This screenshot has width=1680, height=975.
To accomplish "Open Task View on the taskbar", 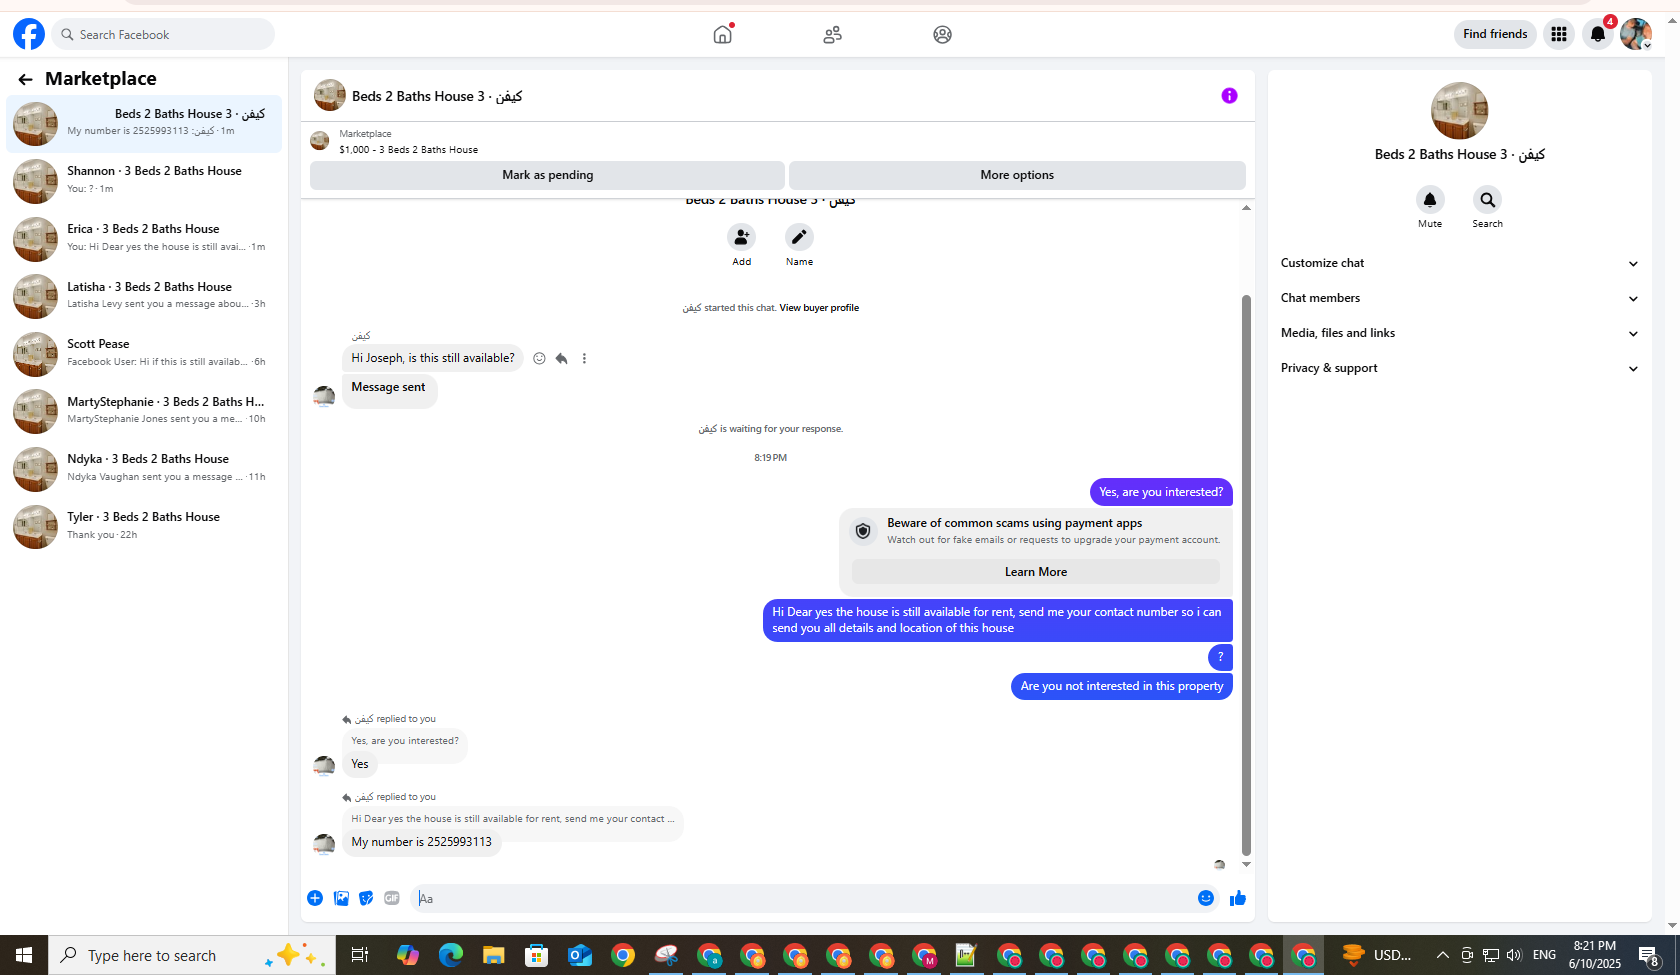I will coord(360,955).
